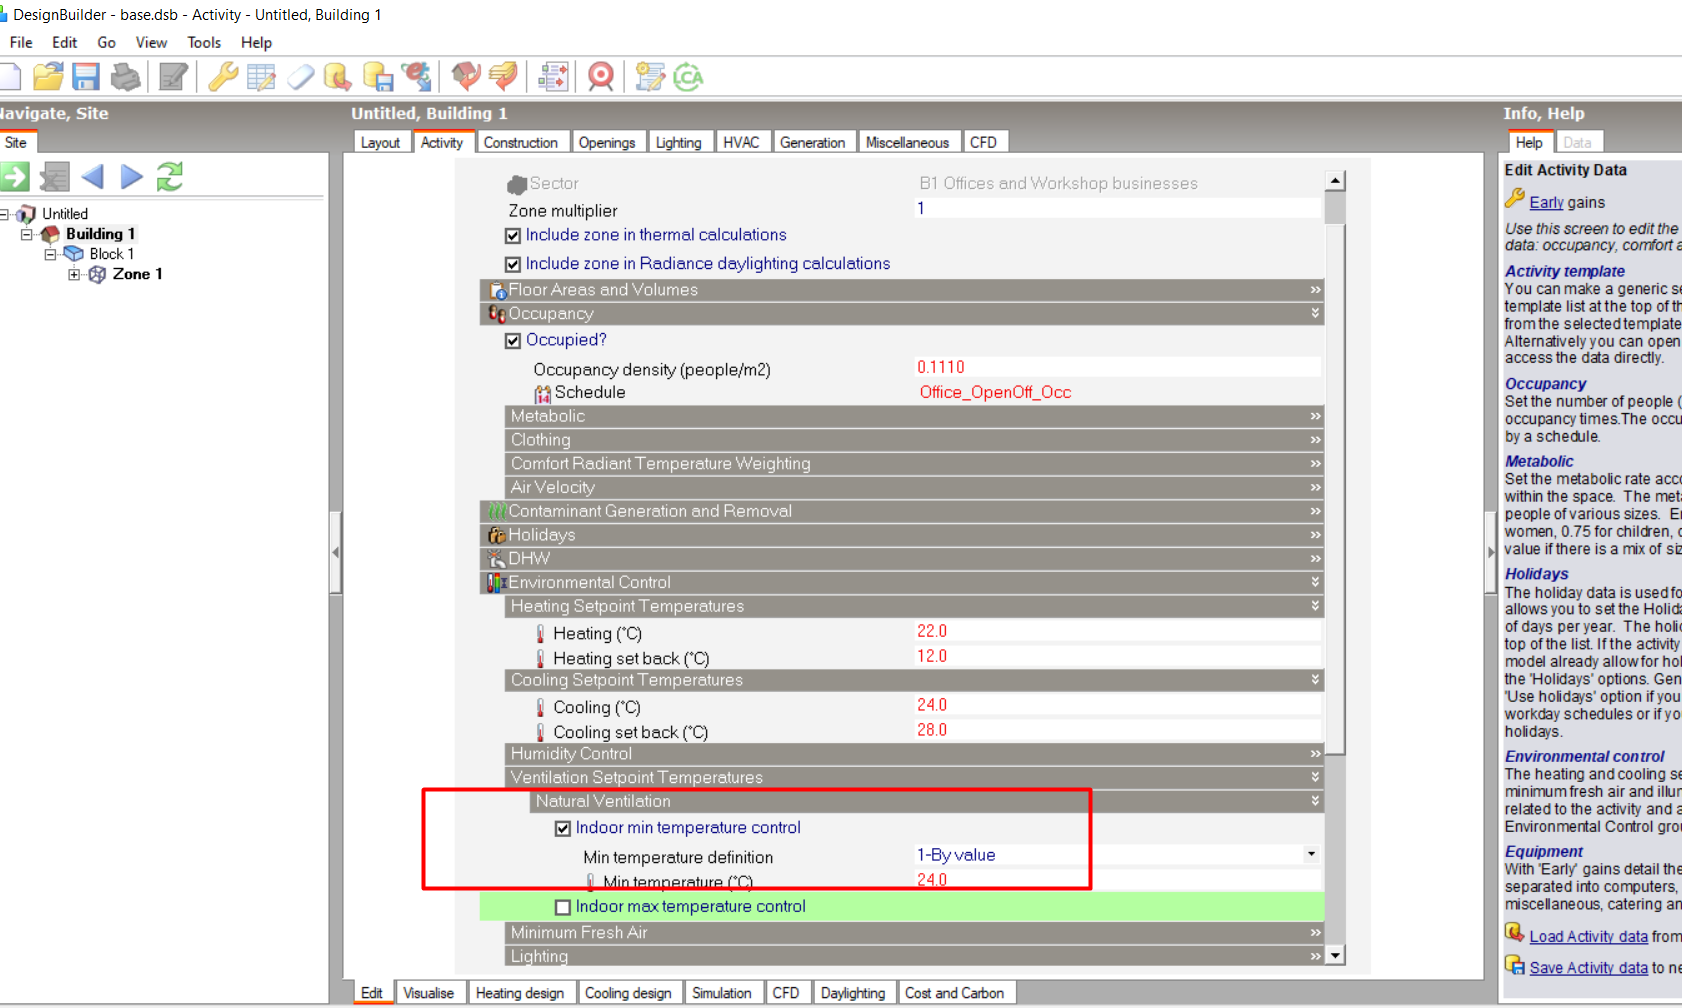Enable Indoor max temperature control
This screenshot has height=1008, width=1682.
[x=563, y=908]
